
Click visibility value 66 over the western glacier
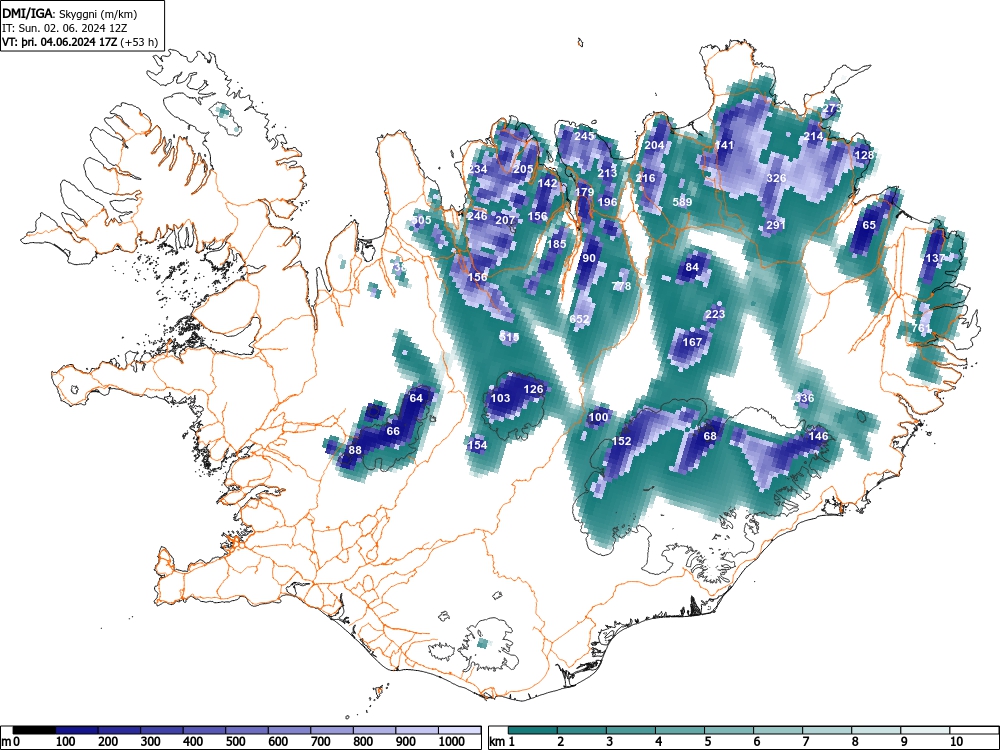(x=393, y=432)
